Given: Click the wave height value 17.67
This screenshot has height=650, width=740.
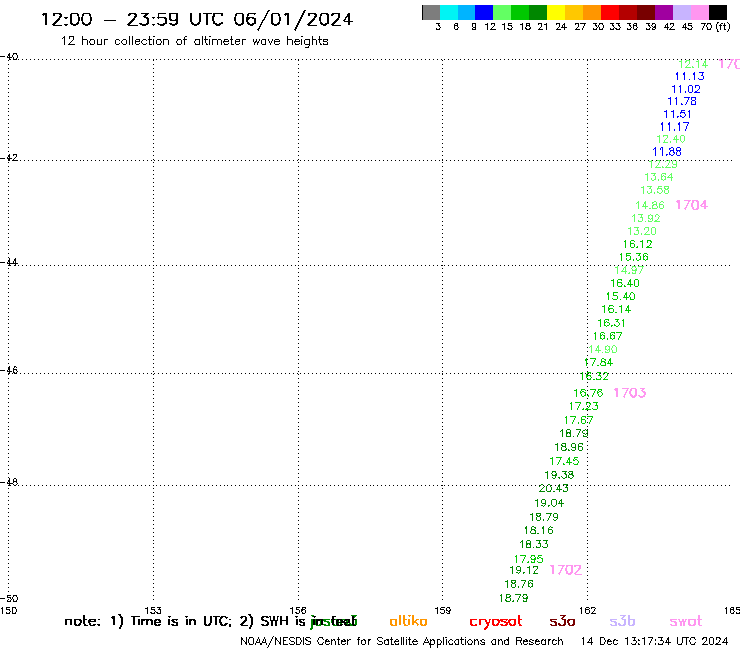Looking at the screenshot, I should 579,420.
